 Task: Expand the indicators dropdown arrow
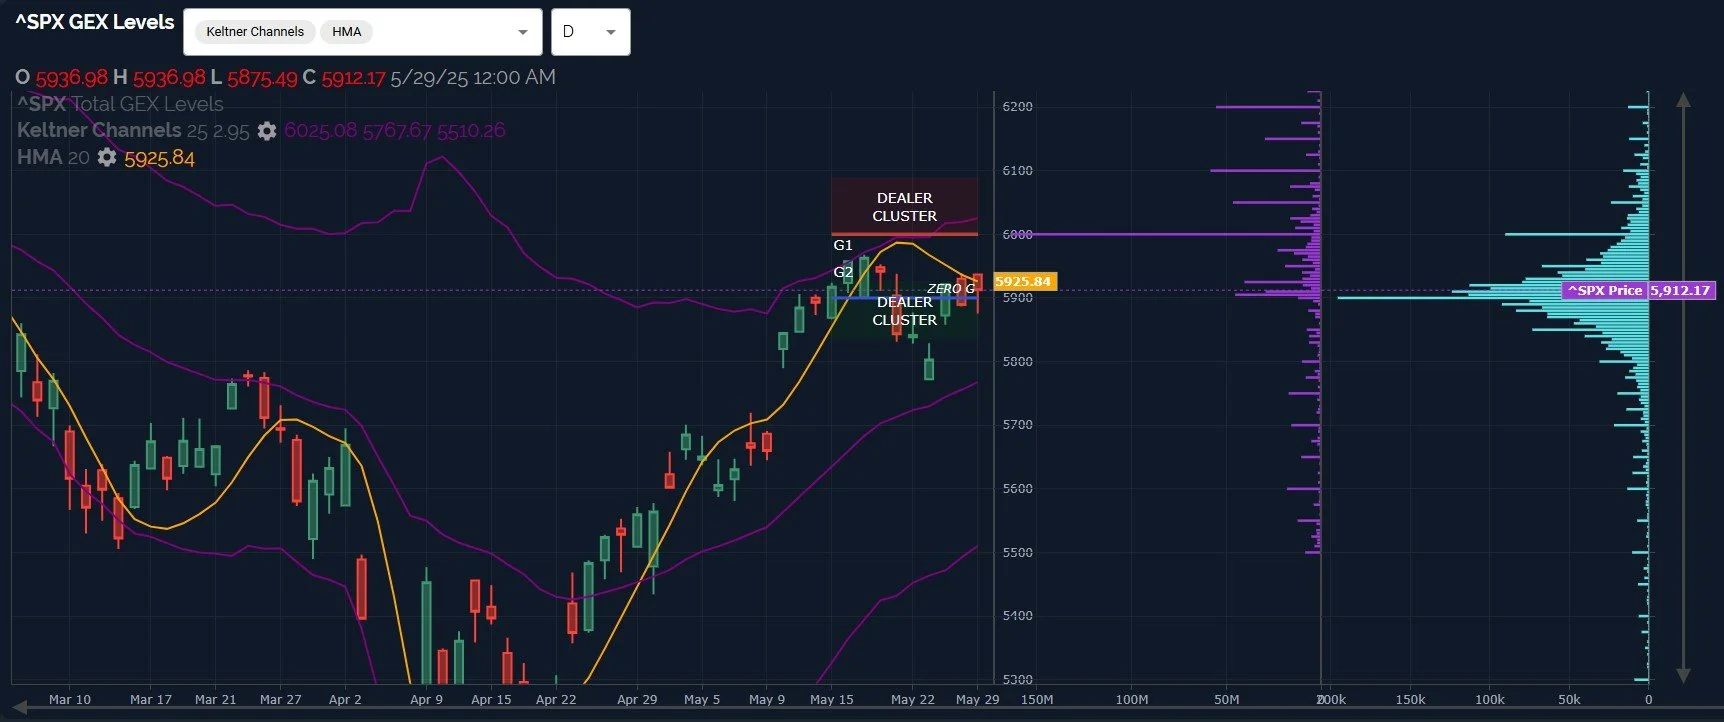coord(523,32)
